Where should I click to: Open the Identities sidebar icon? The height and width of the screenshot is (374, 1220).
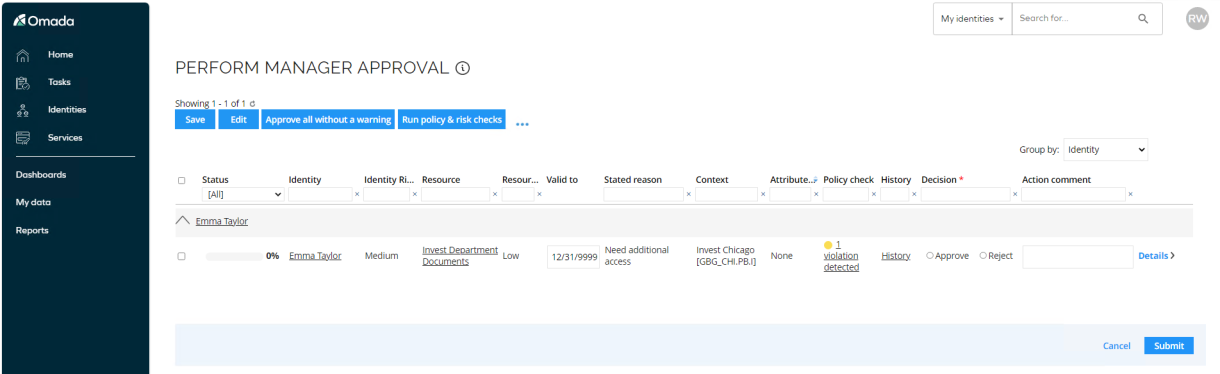click(22, 110)
